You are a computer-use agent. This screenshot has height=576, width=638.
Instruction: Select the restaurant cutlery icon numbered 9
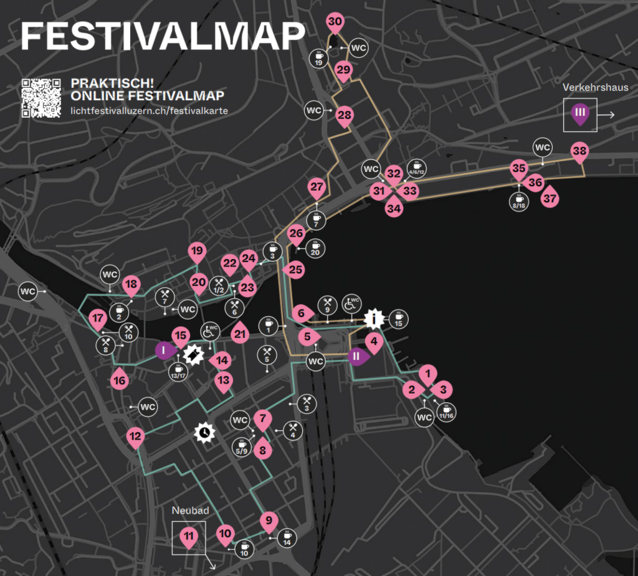pos(327,305)
